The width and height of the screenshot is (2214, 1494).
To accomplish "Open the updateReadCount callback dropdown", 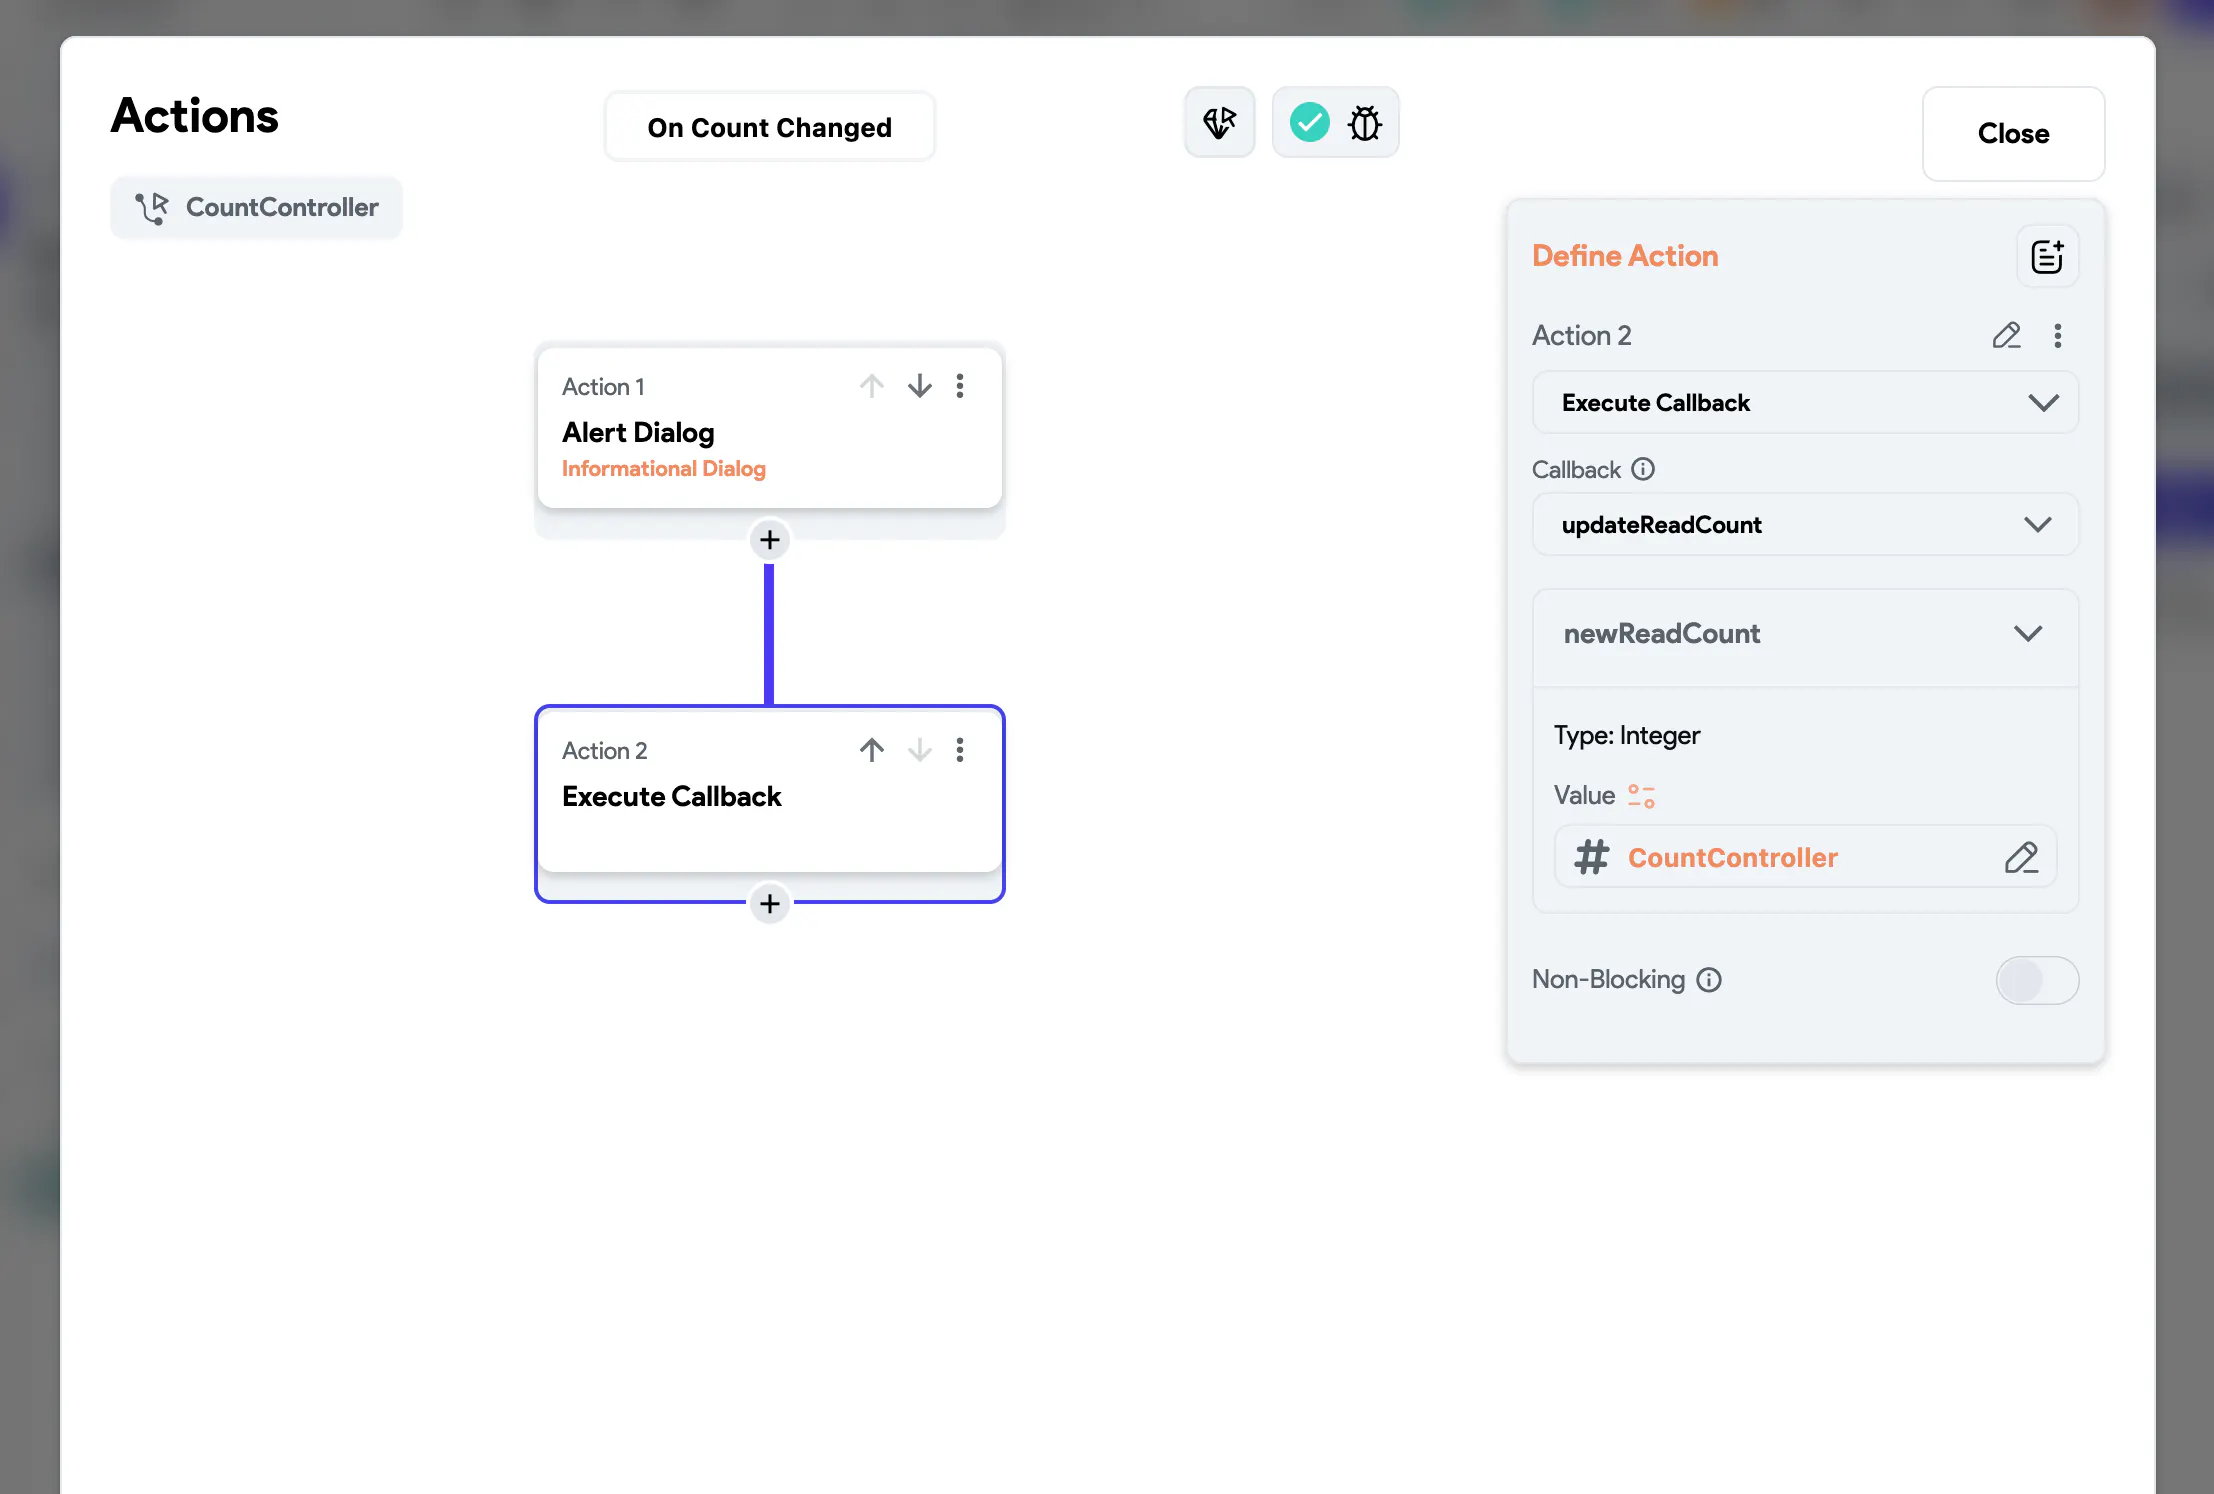I will (x=1805, y=525).
